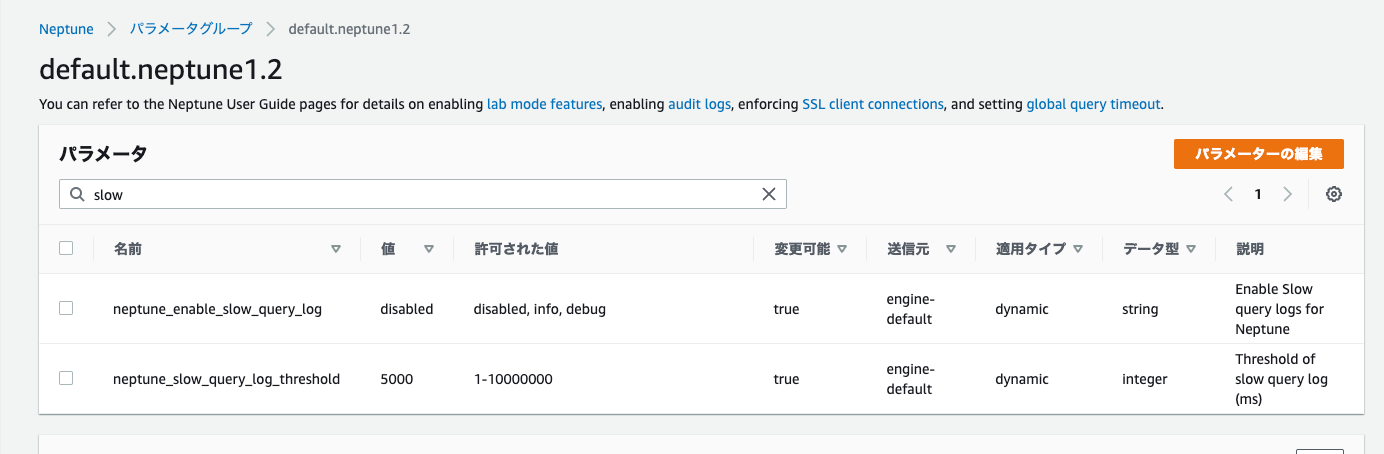
Task: Sort by 送信元 column arrow
Action: point(951,250)
